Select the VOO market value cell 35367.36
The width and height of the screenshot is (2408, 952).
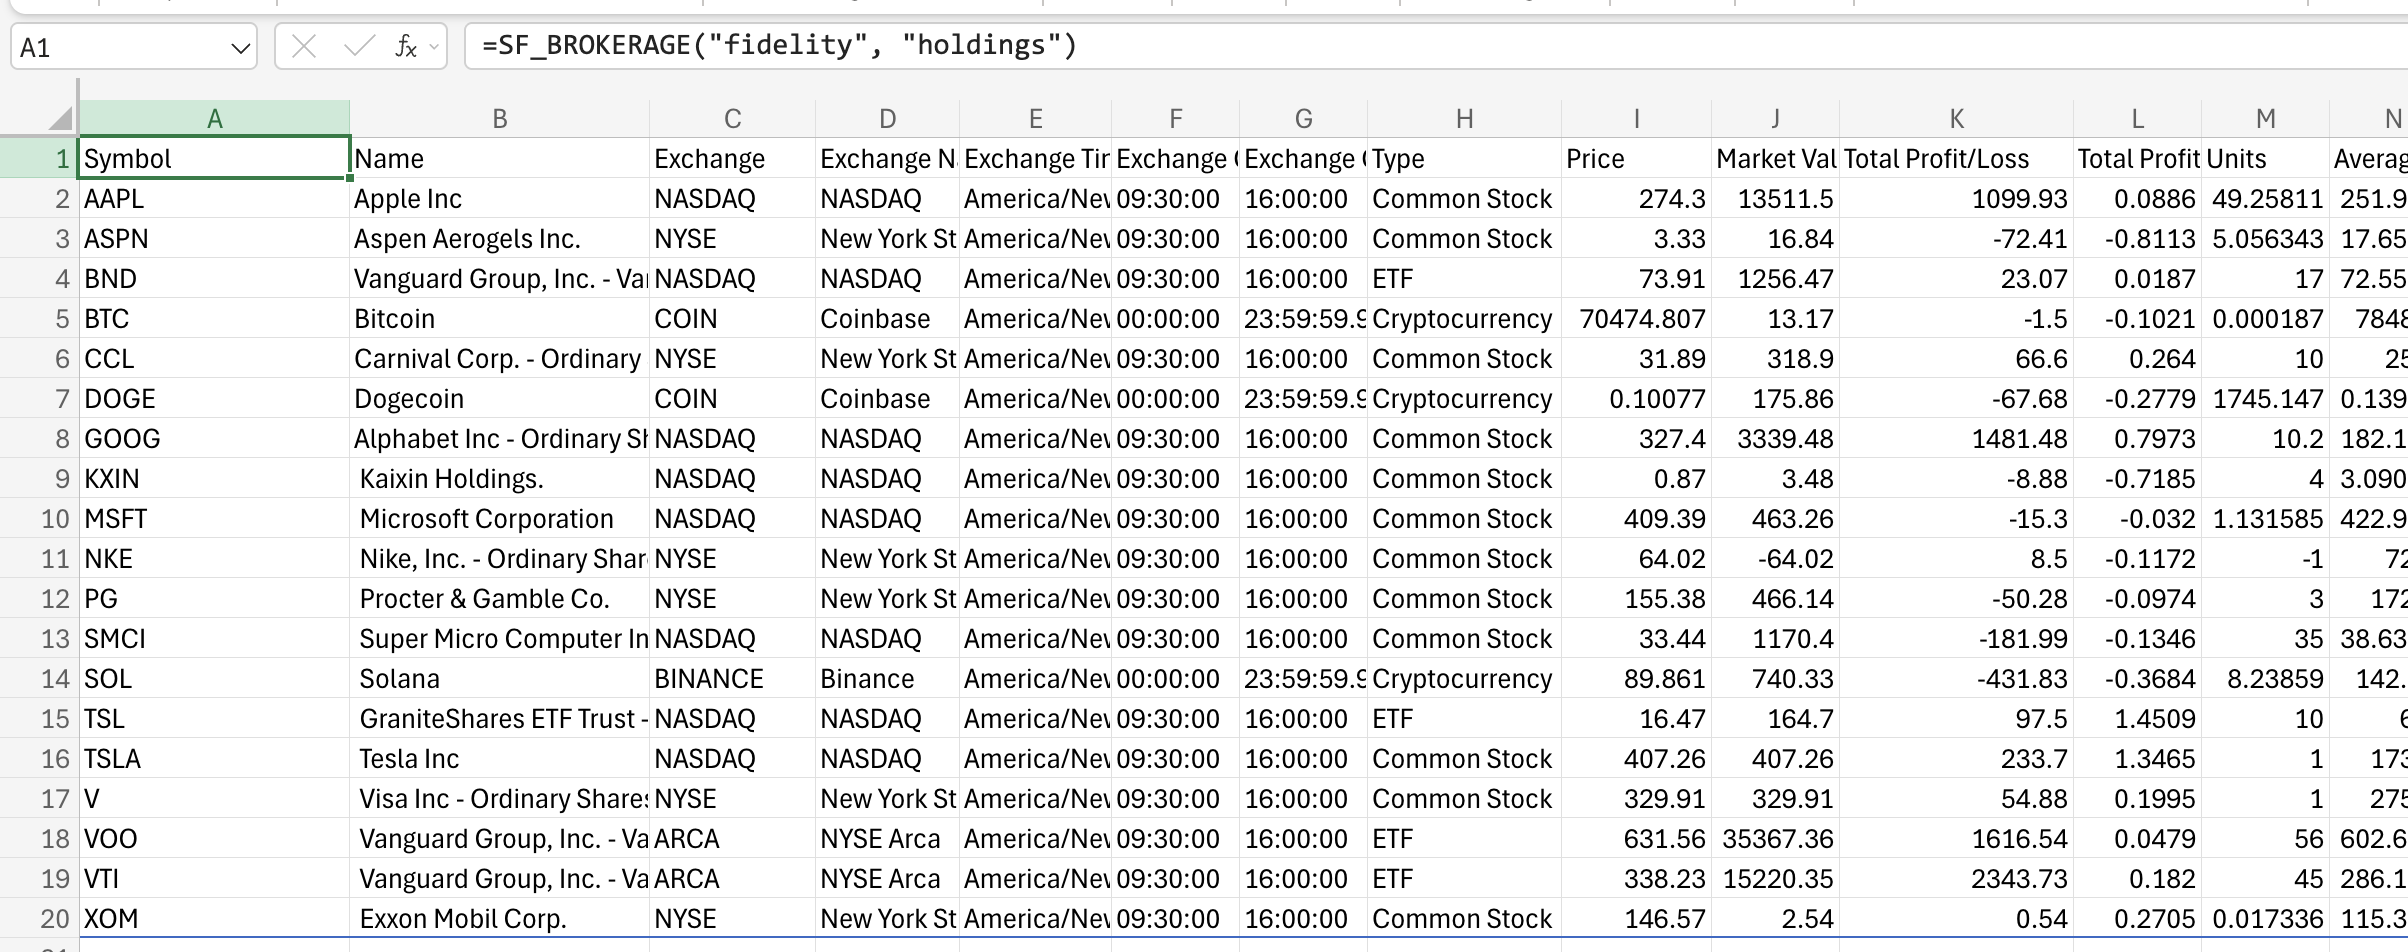1775,838
